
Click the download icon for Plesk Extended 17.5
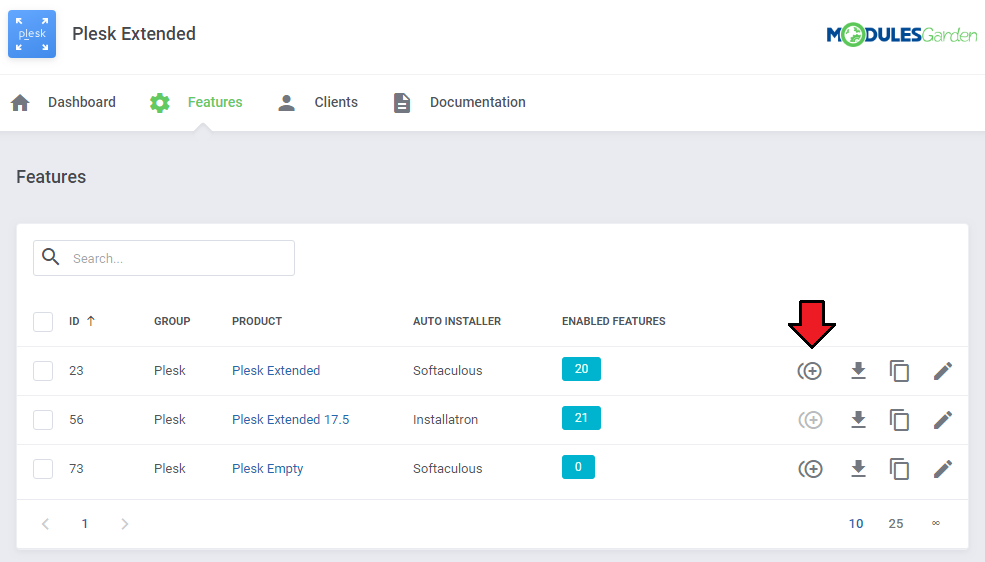click(x=858, y=420)
